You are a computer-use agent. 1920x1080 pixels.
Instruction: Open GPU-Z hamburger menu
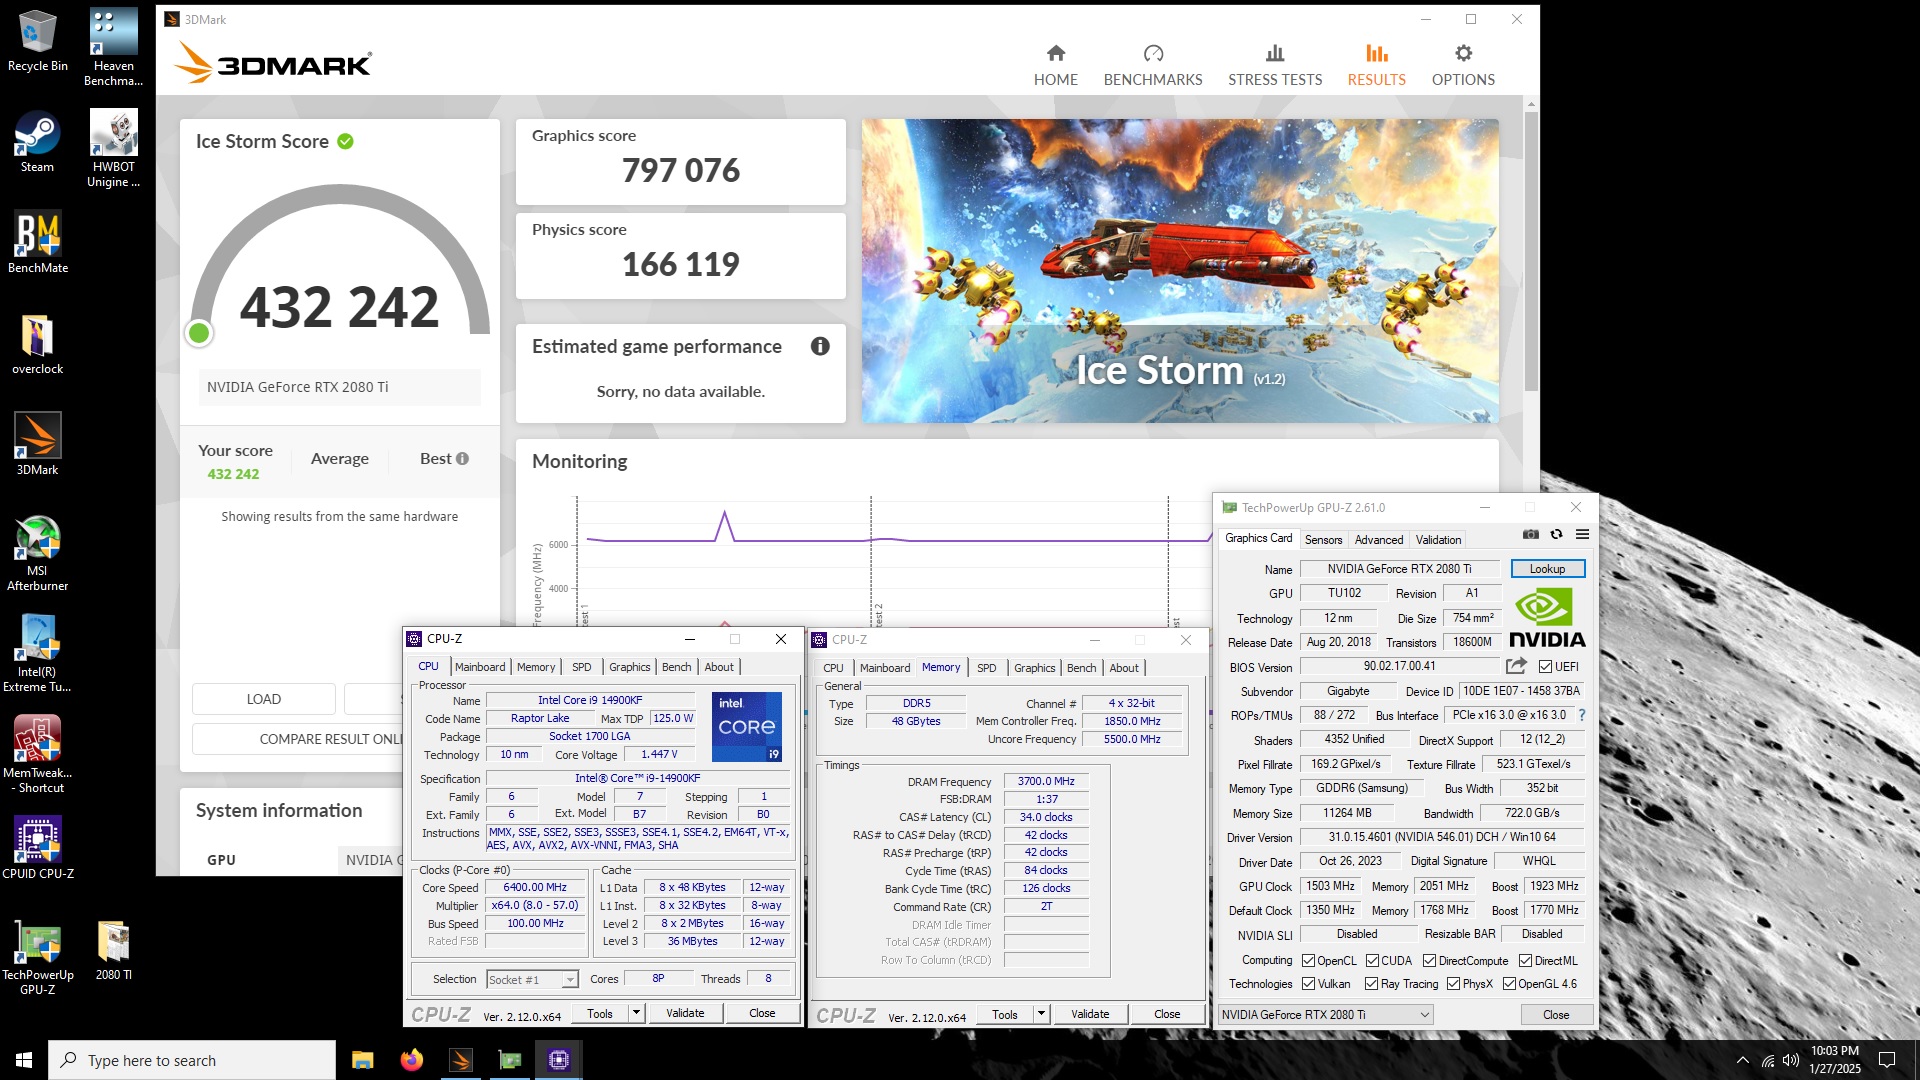1582,535
